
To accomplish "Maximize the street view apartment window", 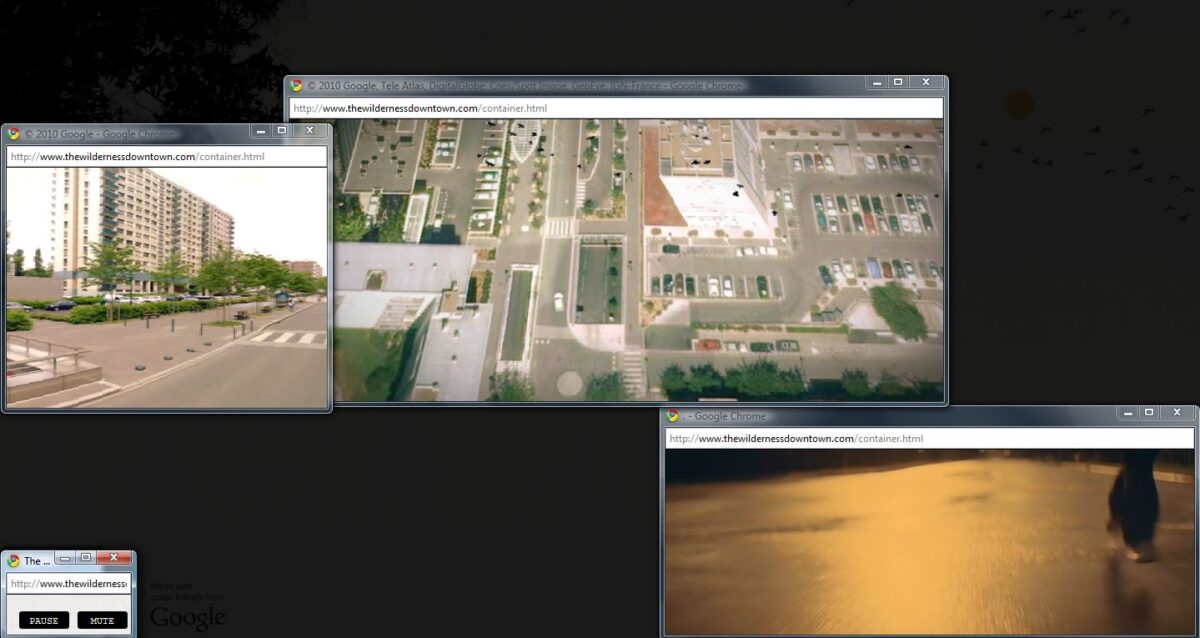I will [x=282, y=131].
